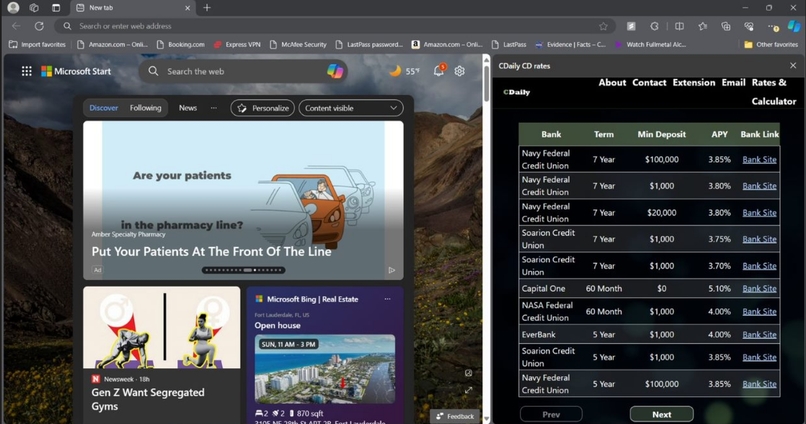The height and width of the screenshot is (424, 806).
Task: Open Bank Site link for NASA Federal Credit Union
Action: [759, 311]
